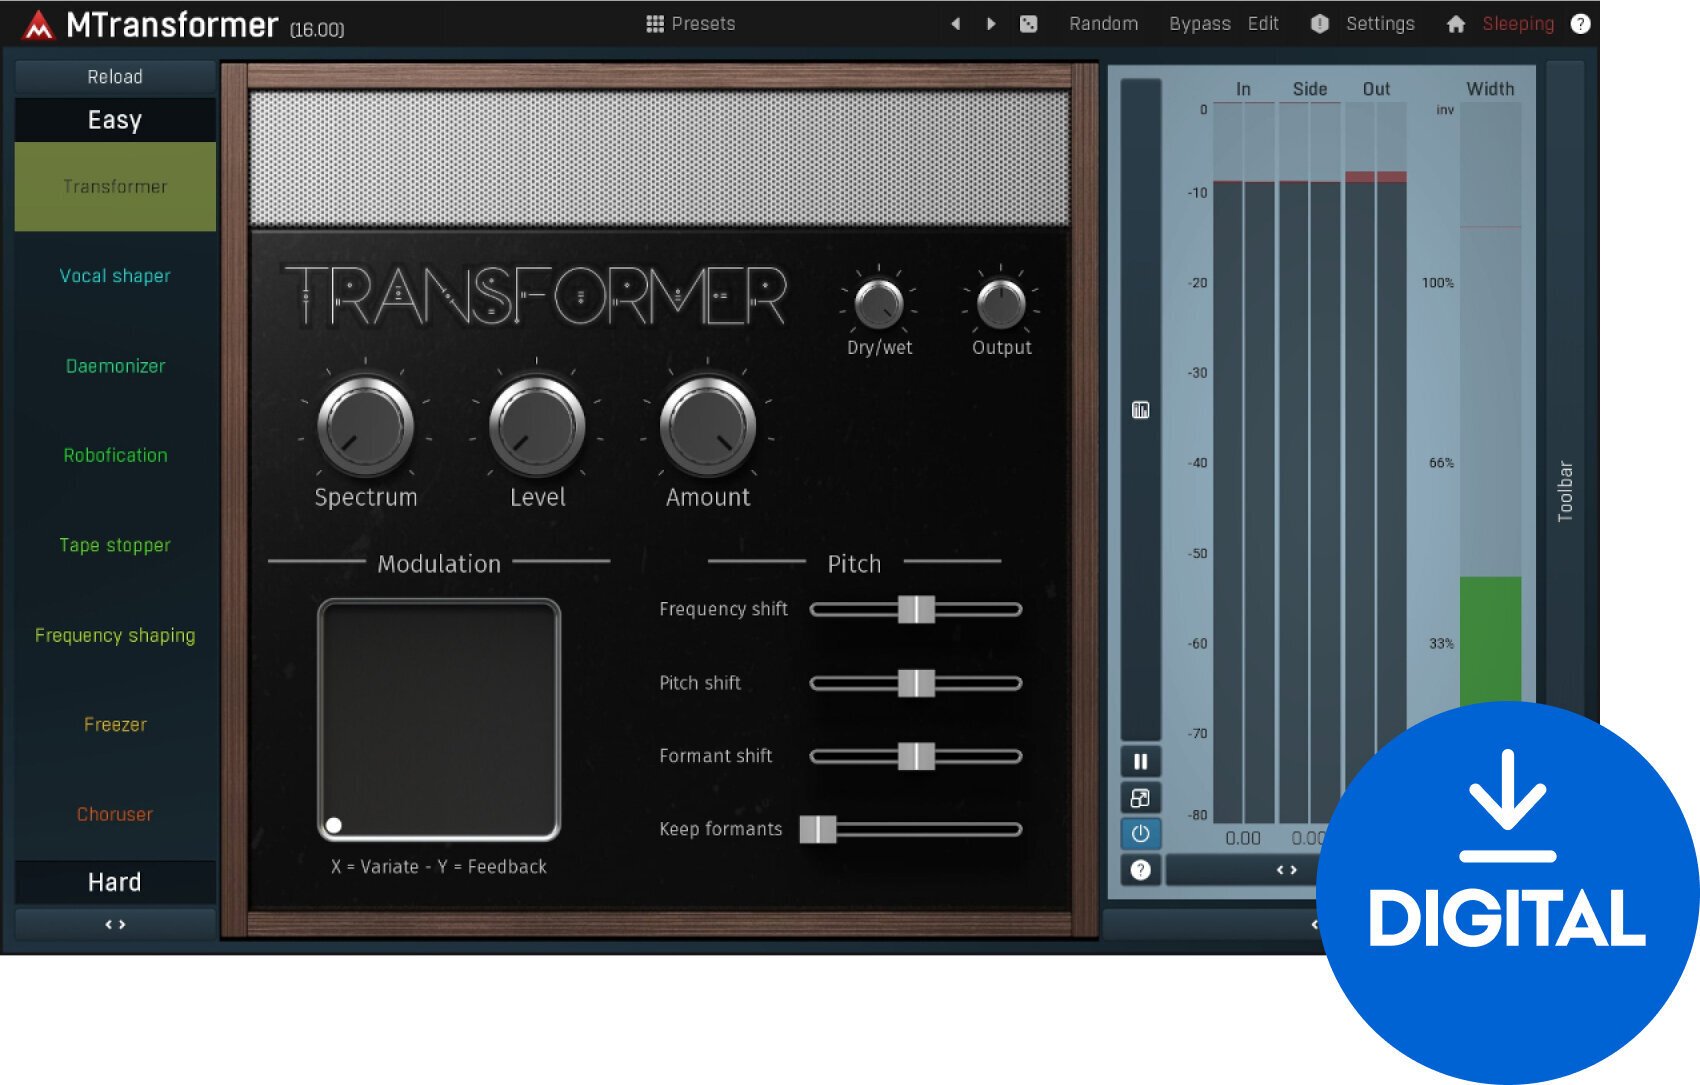Select the Daemonizer preset
The width and height of the screenshot is (1700, 1085).
pyautogui.click(x=114, y=366)
